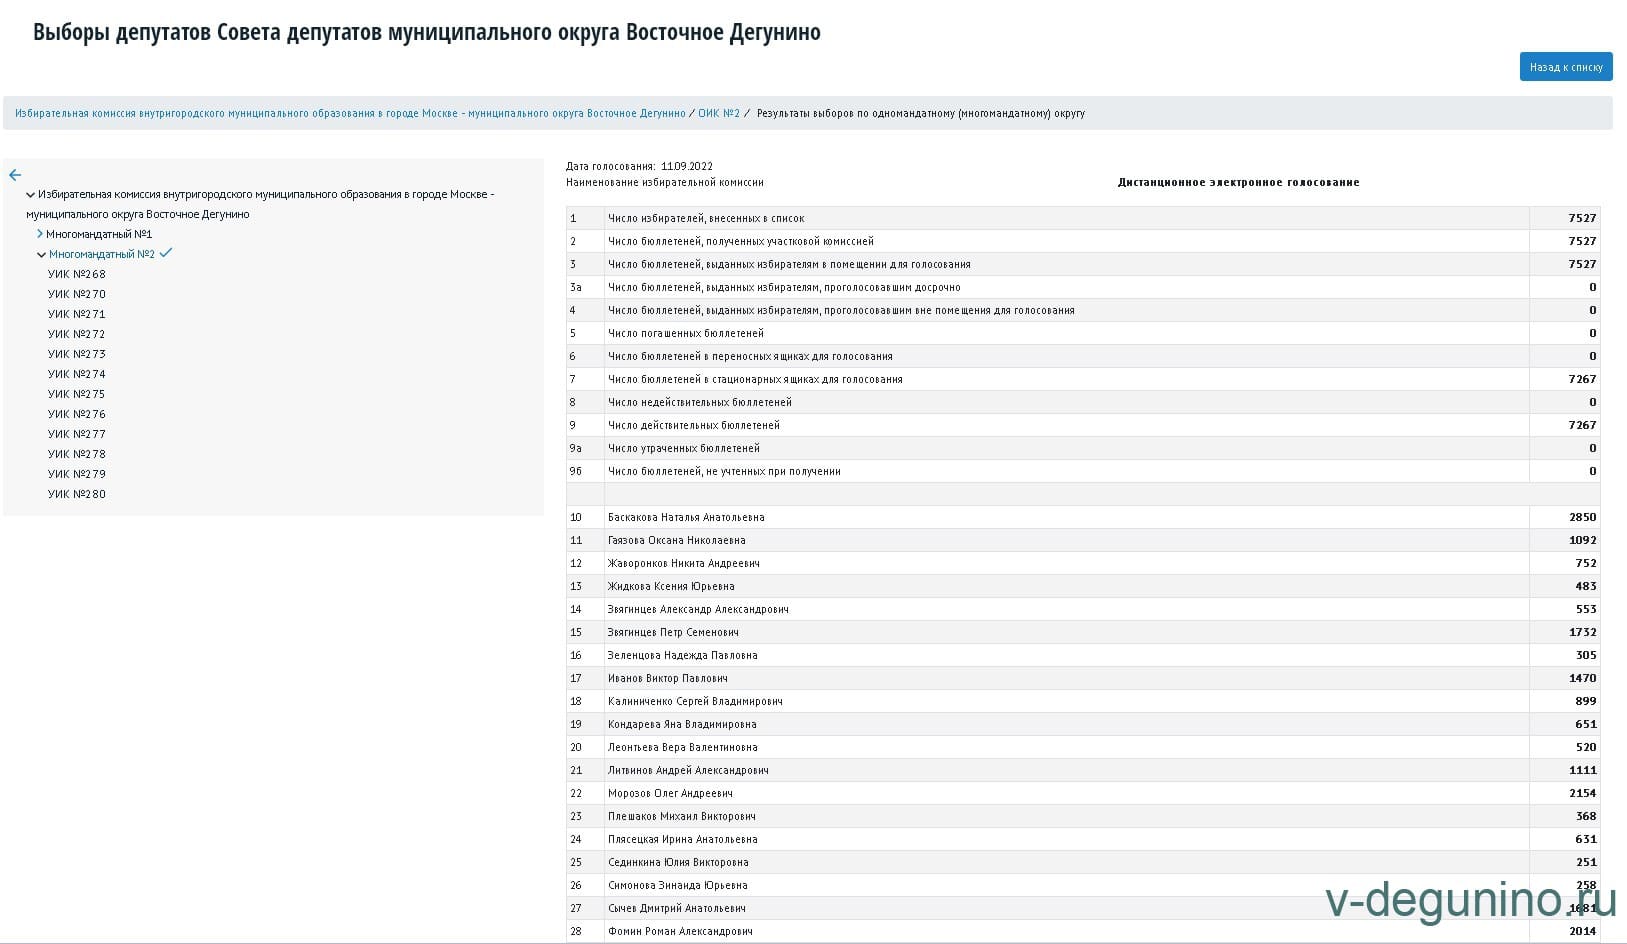1627x944 pixels.
Task: Click the back arrow icon in sidebar
Action: click(x=15, y=175)
